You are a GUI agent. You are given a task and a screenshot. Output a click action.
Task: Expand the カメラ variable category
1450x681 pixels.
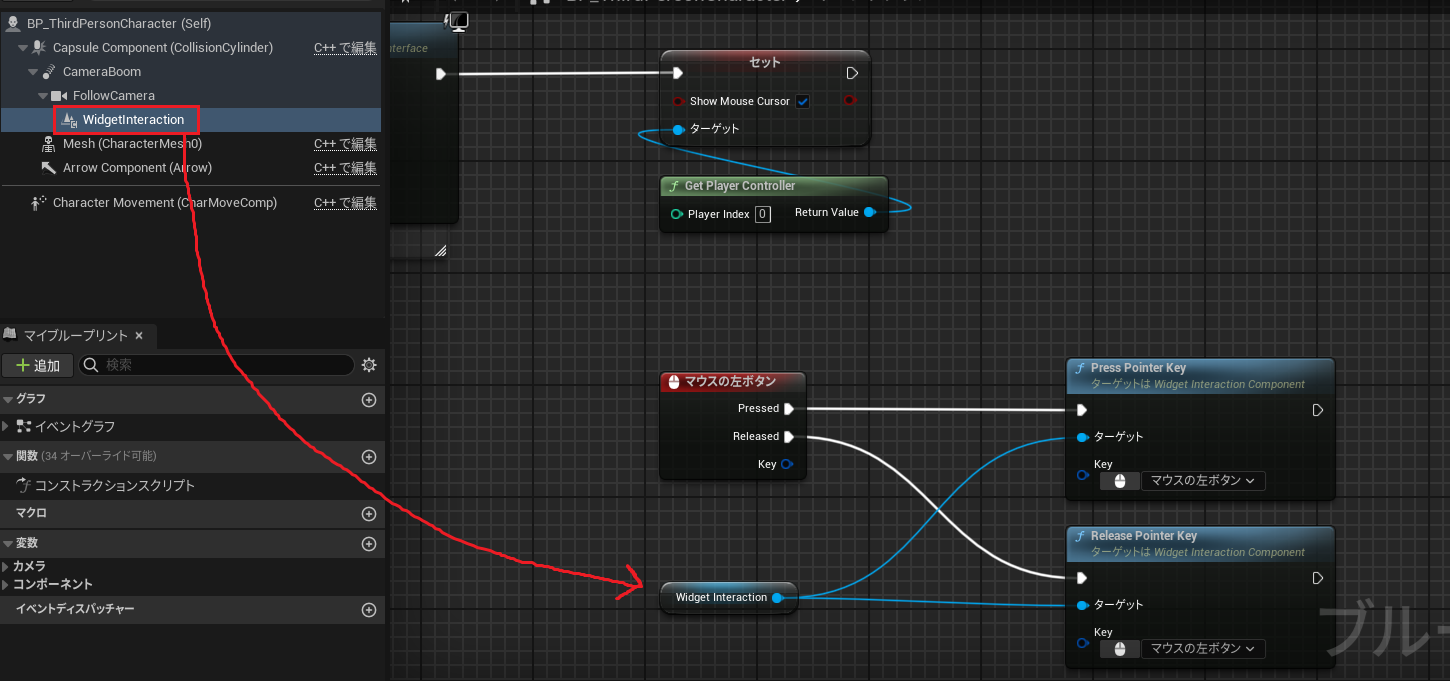[x=6, y=567]
